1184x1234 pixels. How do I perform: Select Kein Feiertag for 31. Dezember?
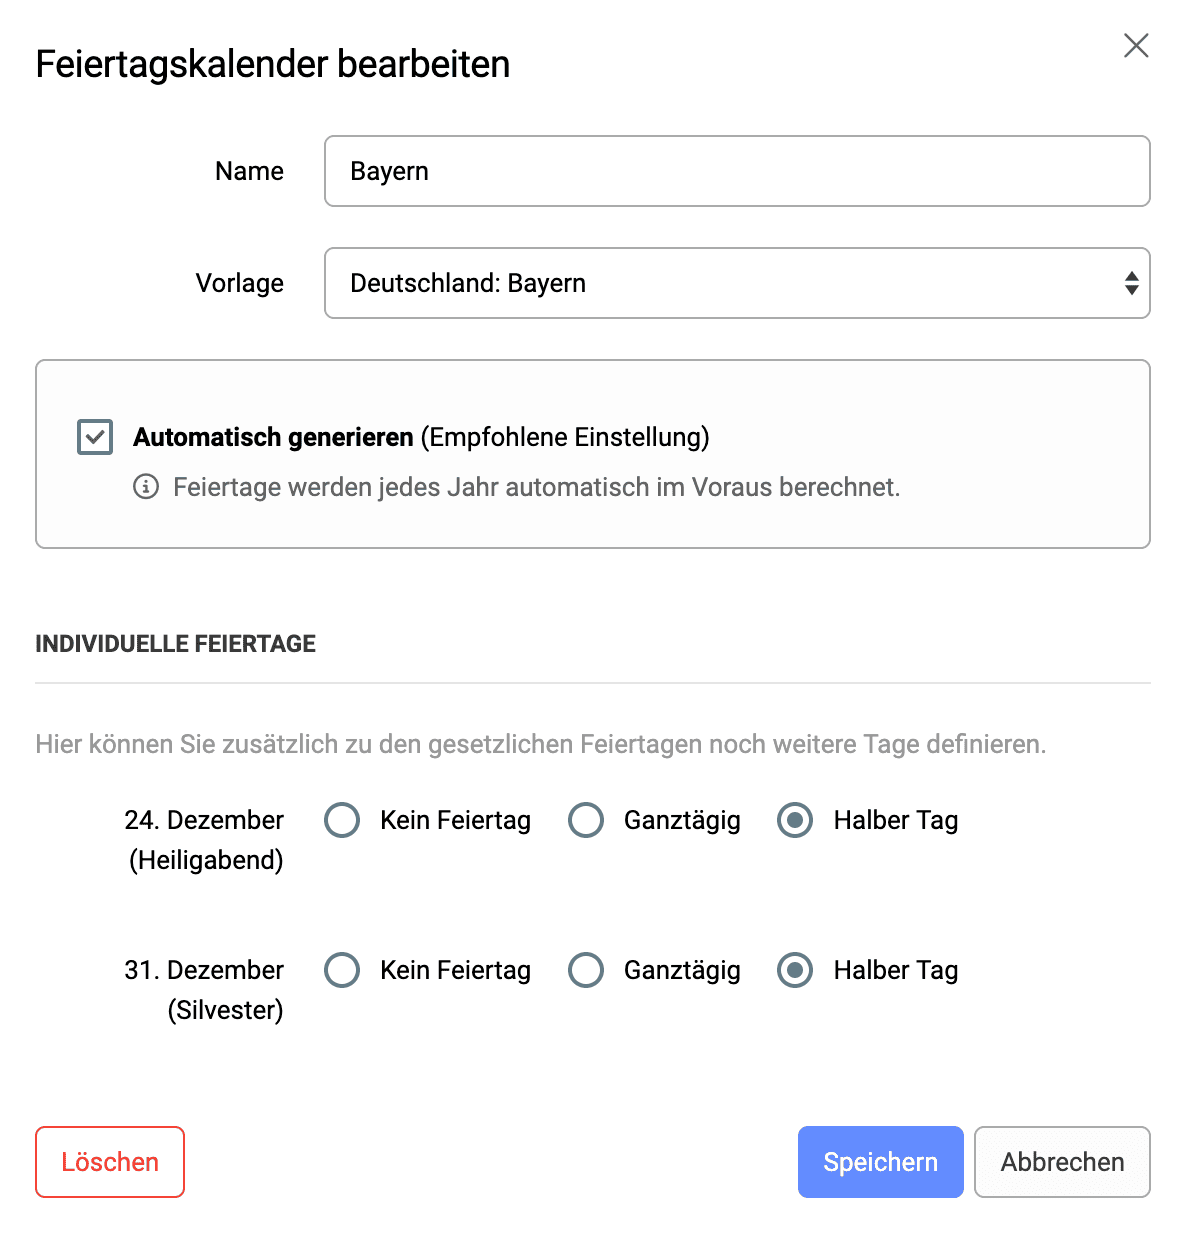tap(342, 970)
